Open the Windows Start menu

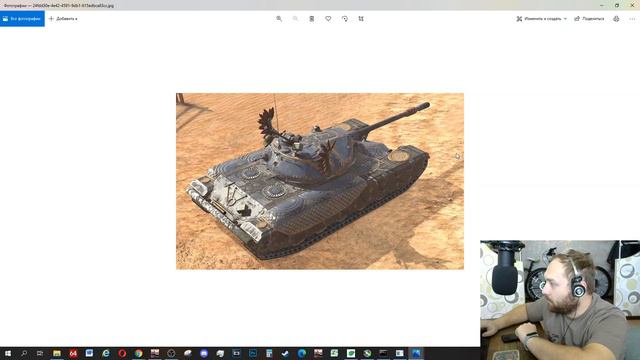(x=8, y=353)
